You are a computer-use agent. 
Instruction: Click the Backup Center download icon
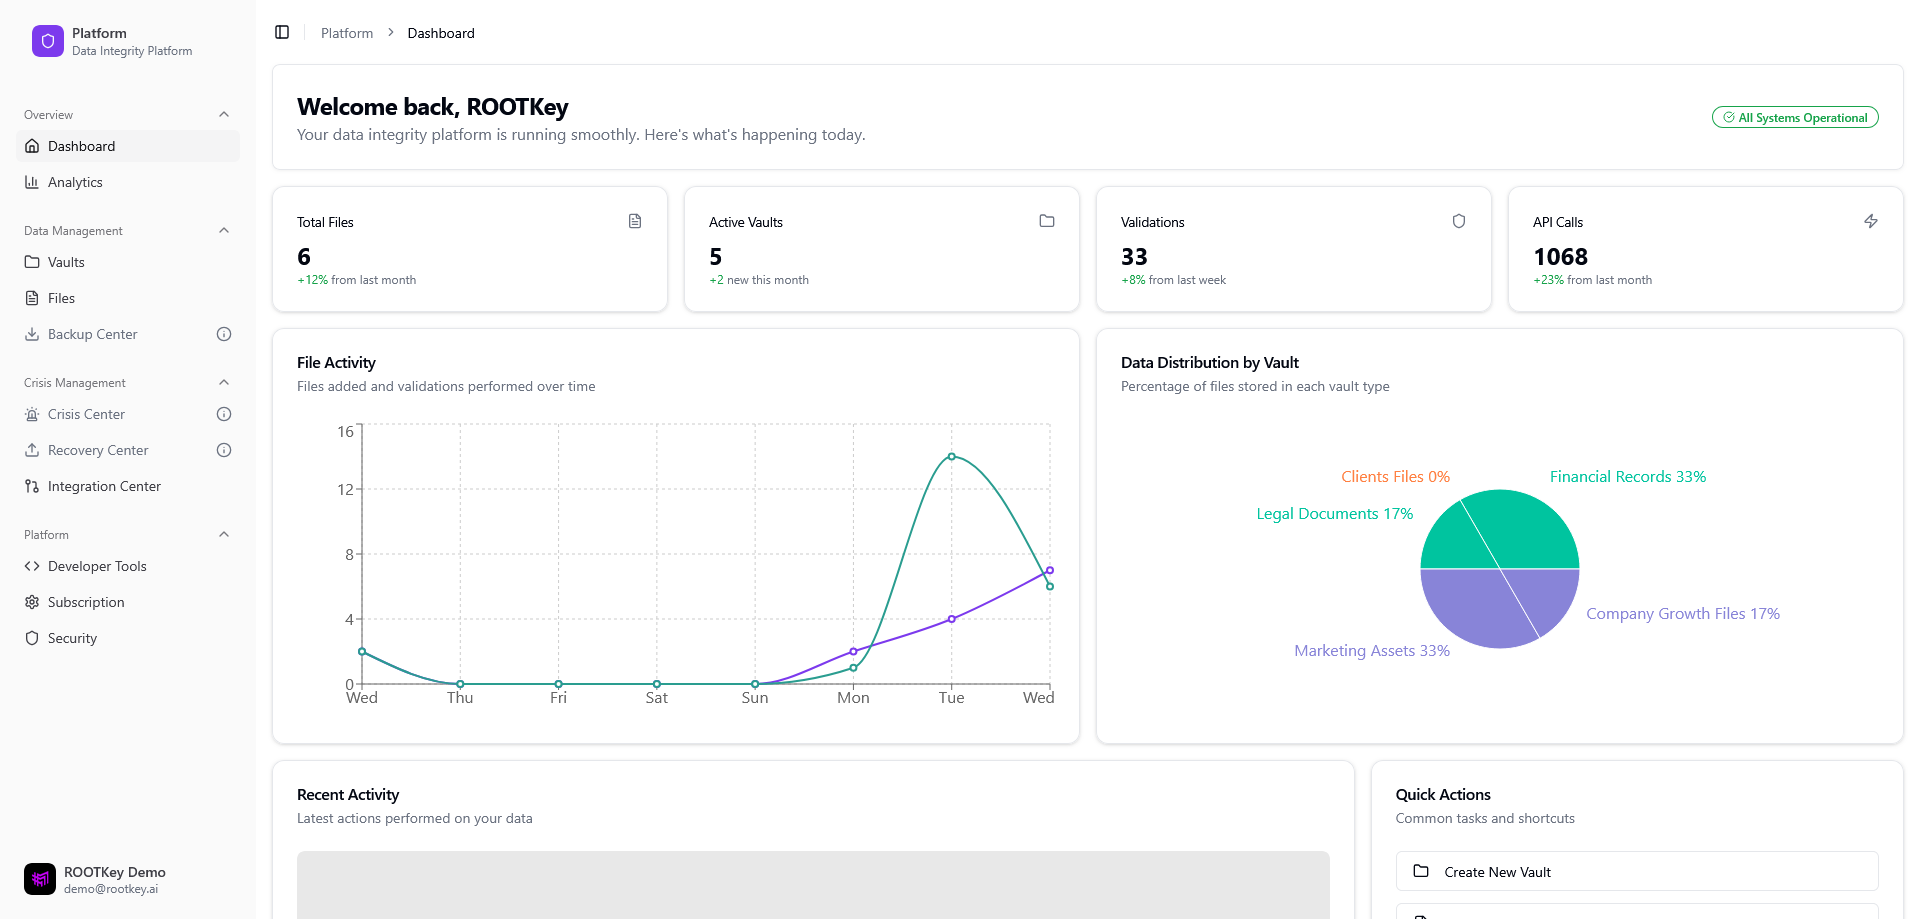click(32, 334)
